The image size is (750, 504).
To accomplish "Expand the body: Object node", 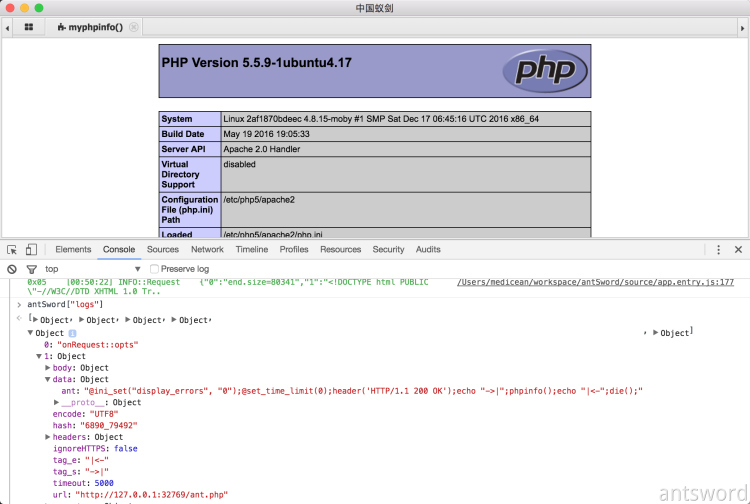I will coord(46,368).
